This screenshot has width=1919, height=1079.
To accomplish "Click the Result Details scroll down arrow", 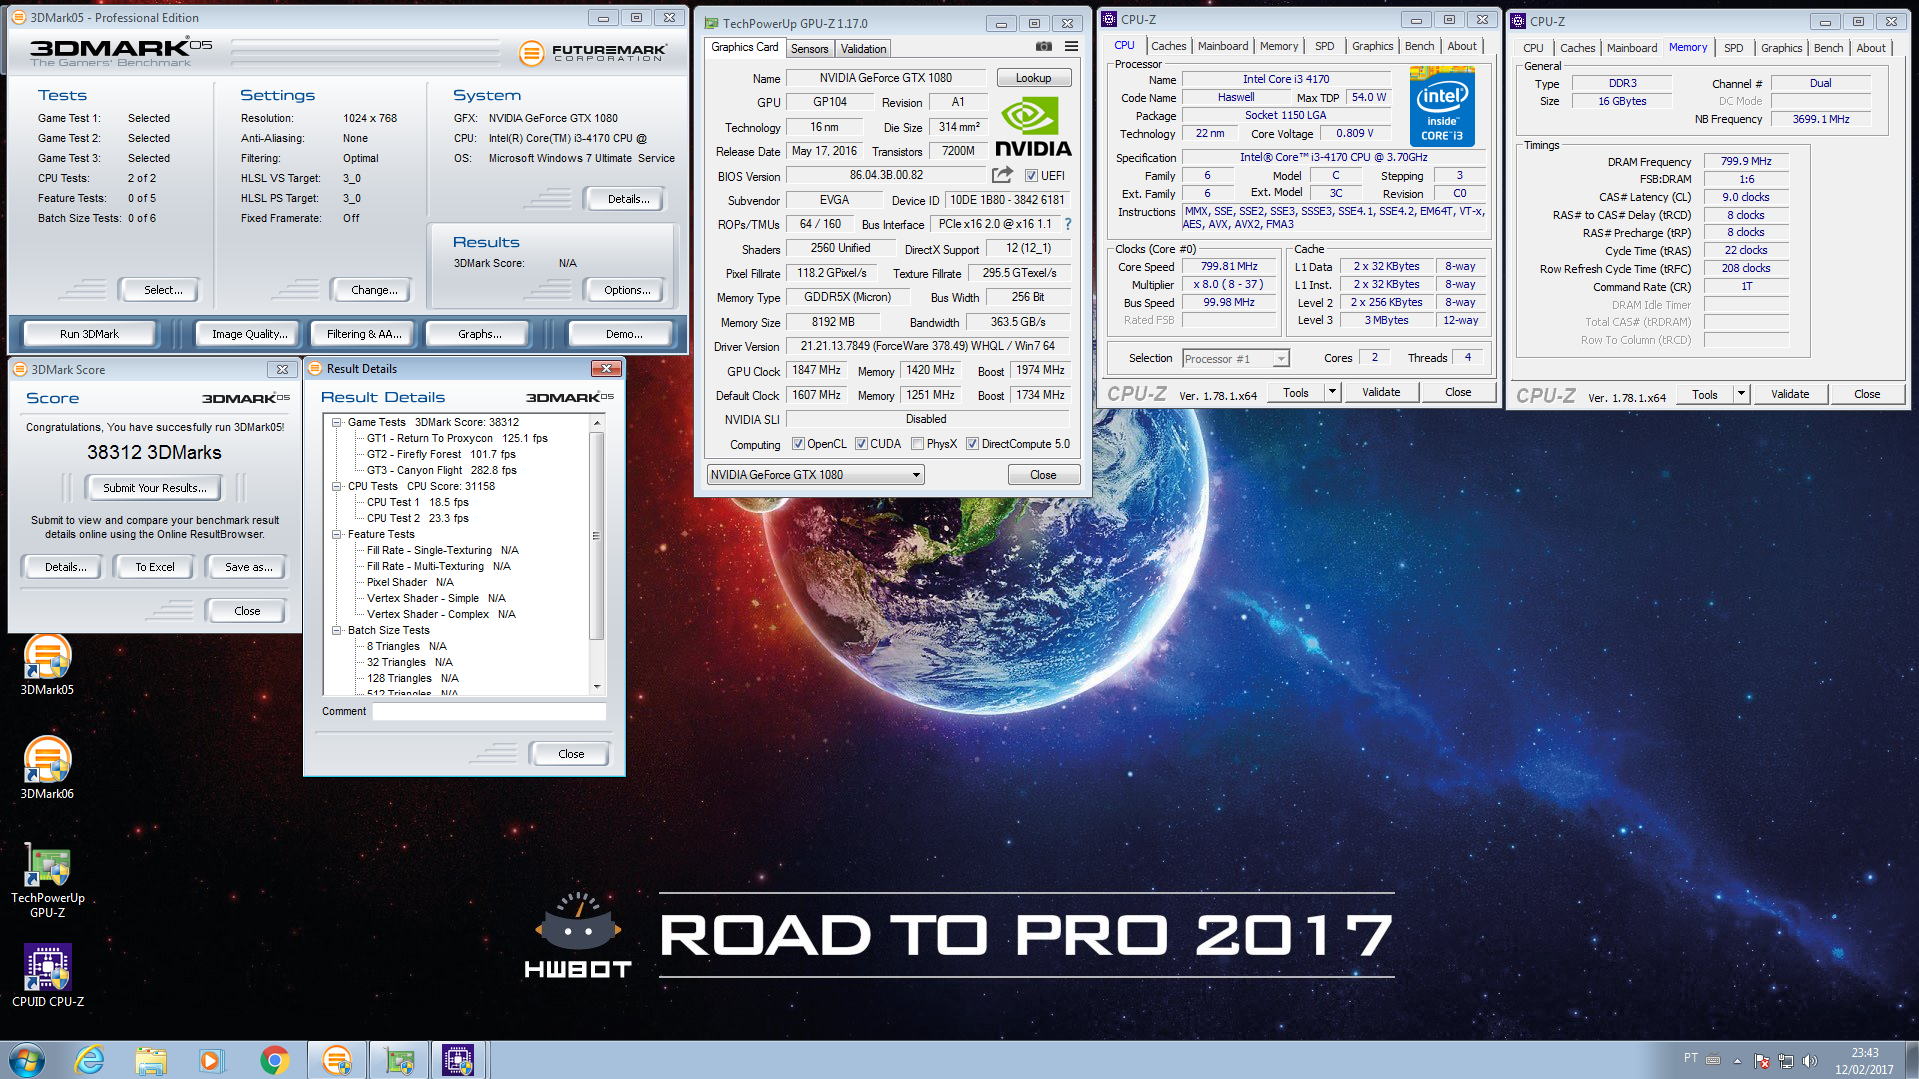I will pos(597,686).
